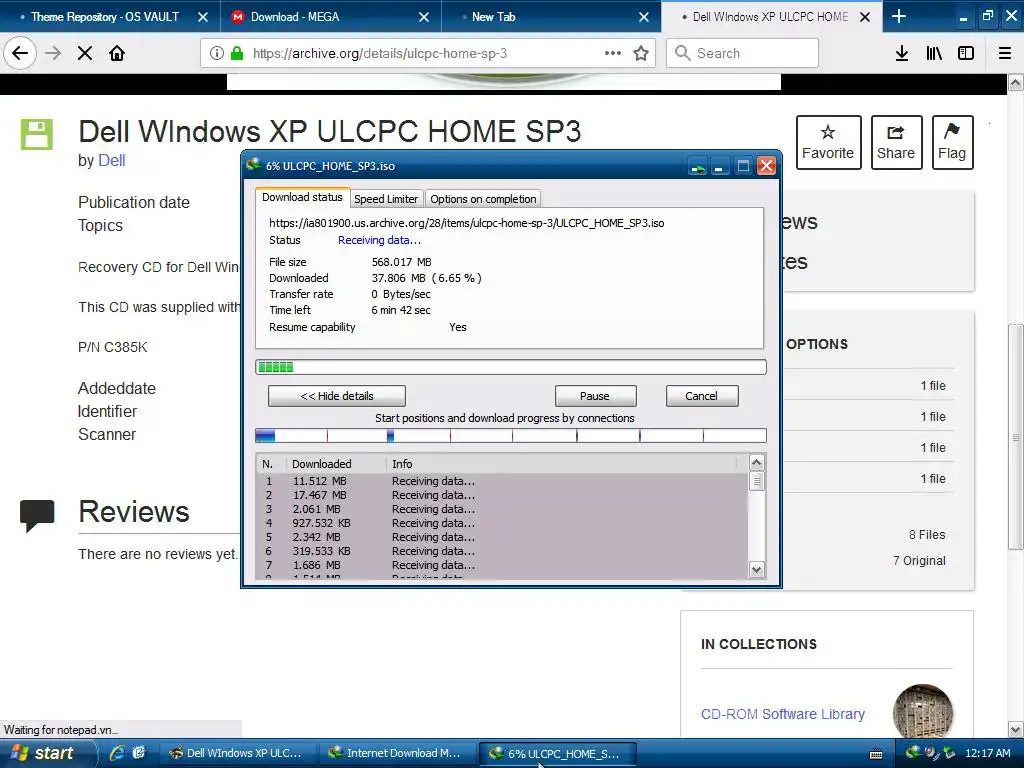Click page scrollbar down arrow
Image resolution: width=1024 pixels, height=768 pixels.
click(x=1016, y=729)
